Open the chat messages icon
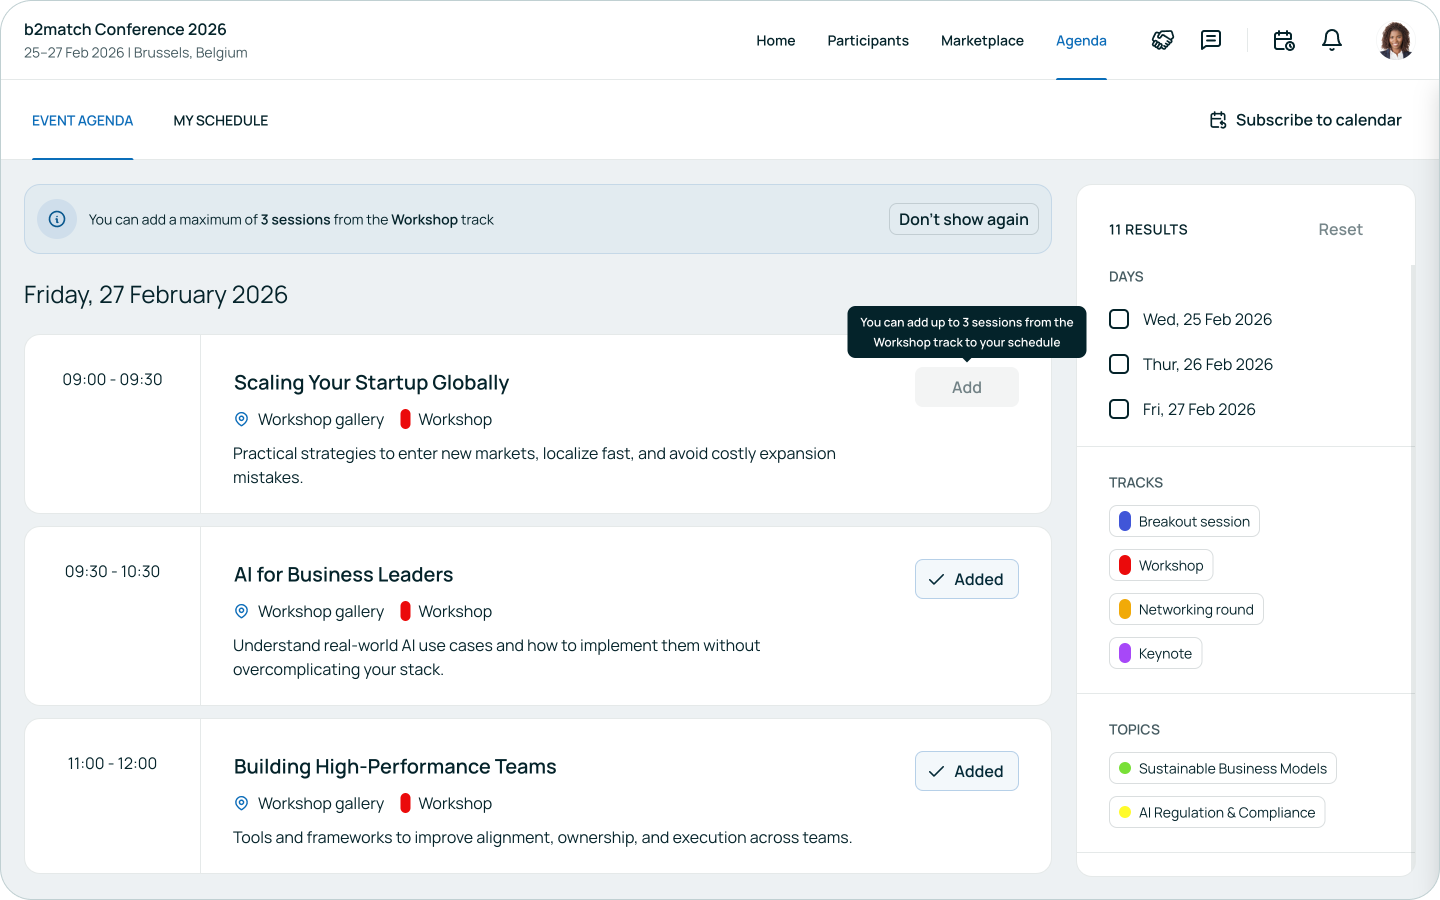1440x900 pixels. point(1211,40)
